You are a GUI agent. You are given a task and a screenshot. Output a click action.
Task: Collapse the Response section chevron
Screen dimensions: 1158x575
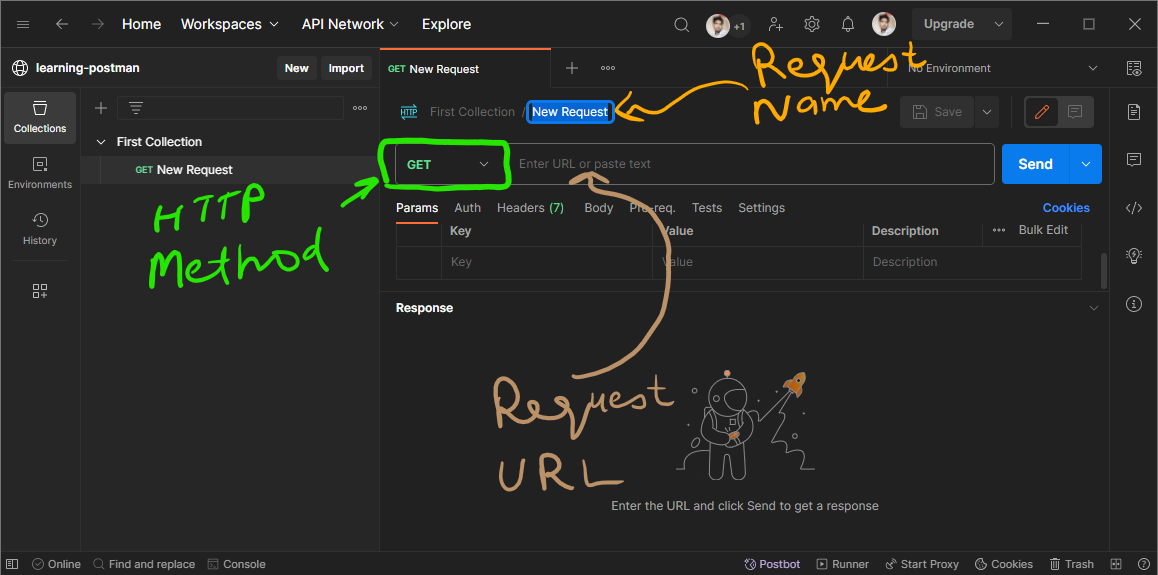(x=1093, y=308)
